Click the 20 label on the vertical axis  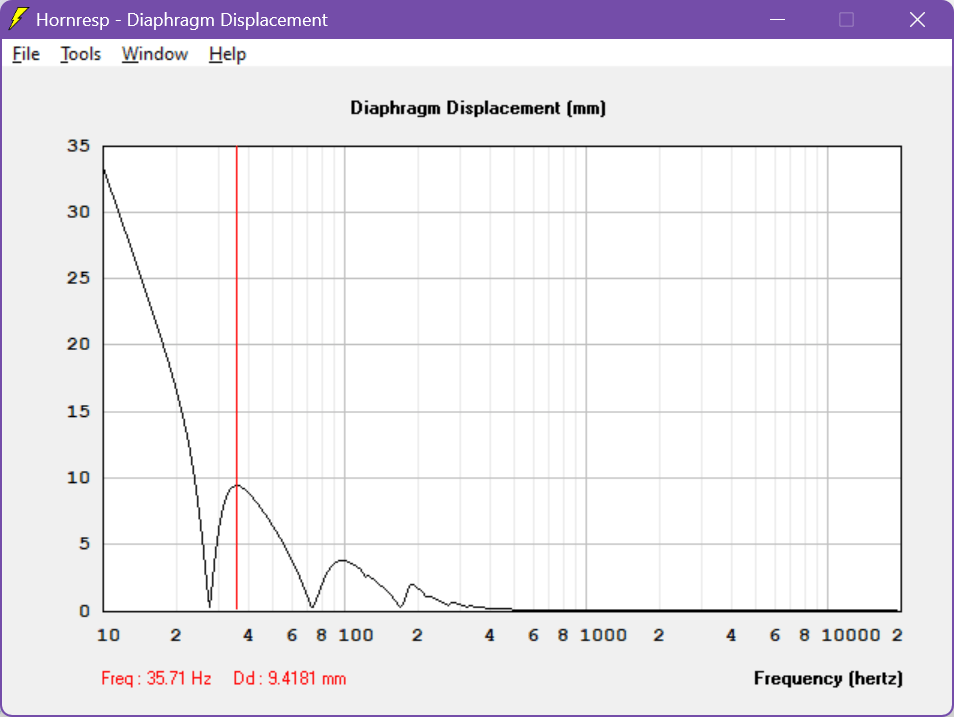pos(78,345)
